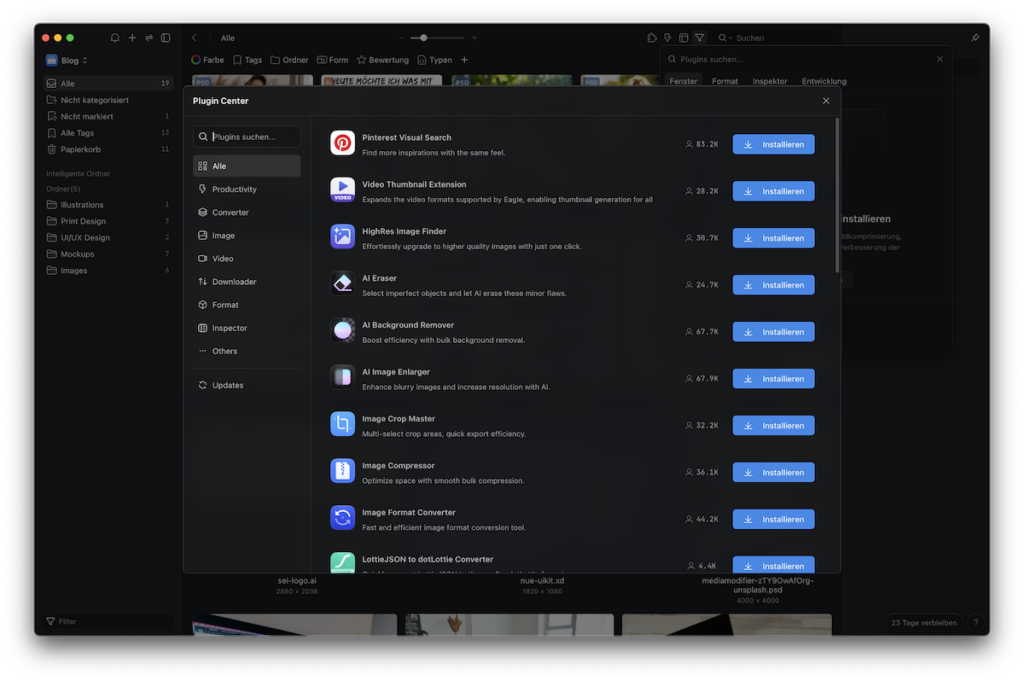
Task: Install AI Background Remover plugin
Action: 773,332
